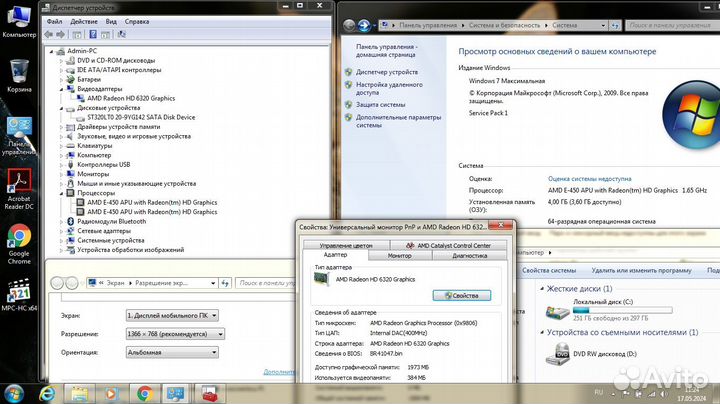Click Система и безопасность in the address bar
The height and width of the screenshot is (404, 720).
point(504,25)
